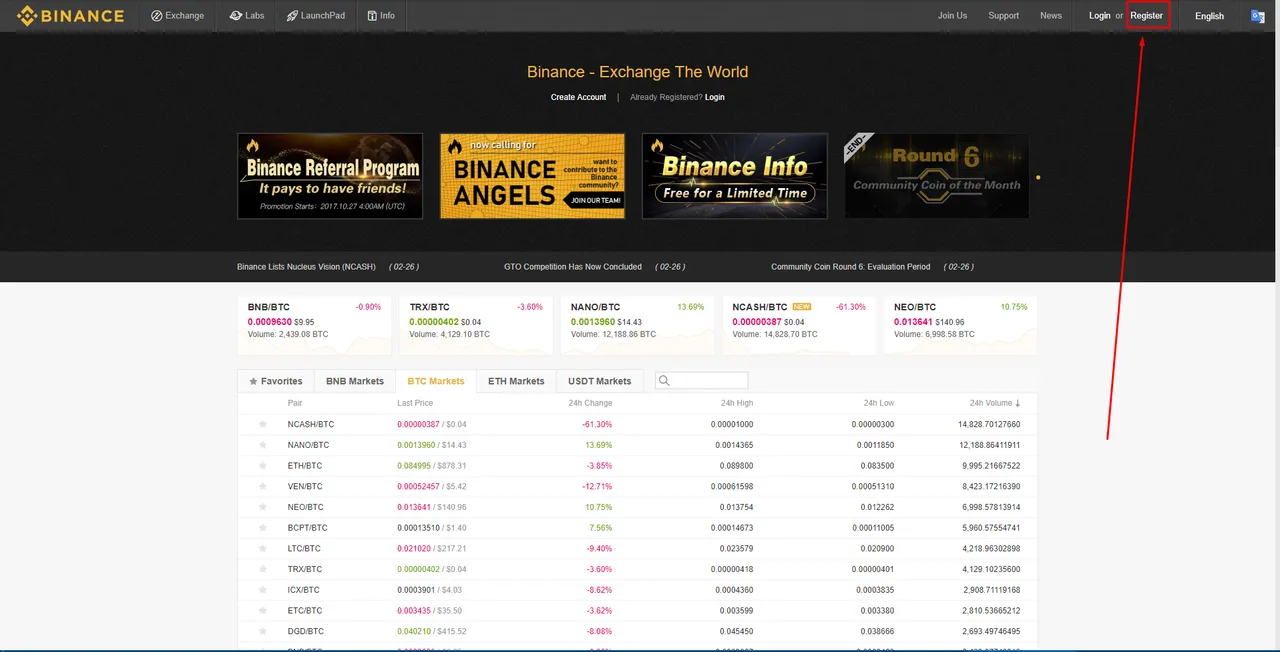1280x652 pixels.
Task: Favorite the ETC/BTC pair star
Action: click(263, 610)
